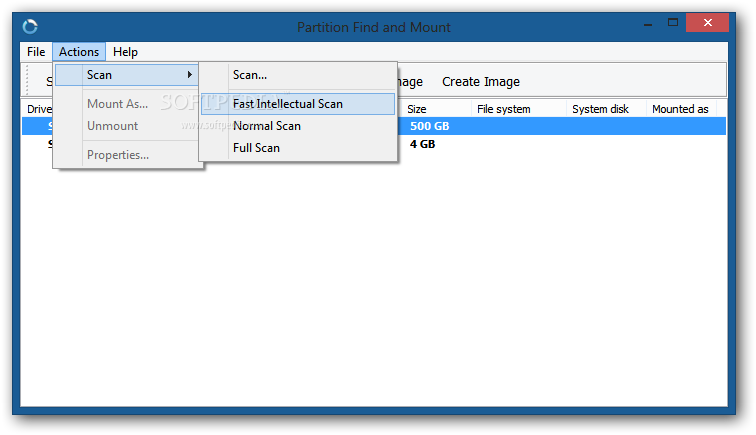Click the Scan submenu arrow indicator
This screenshot has width=756, height=435.
190,75
